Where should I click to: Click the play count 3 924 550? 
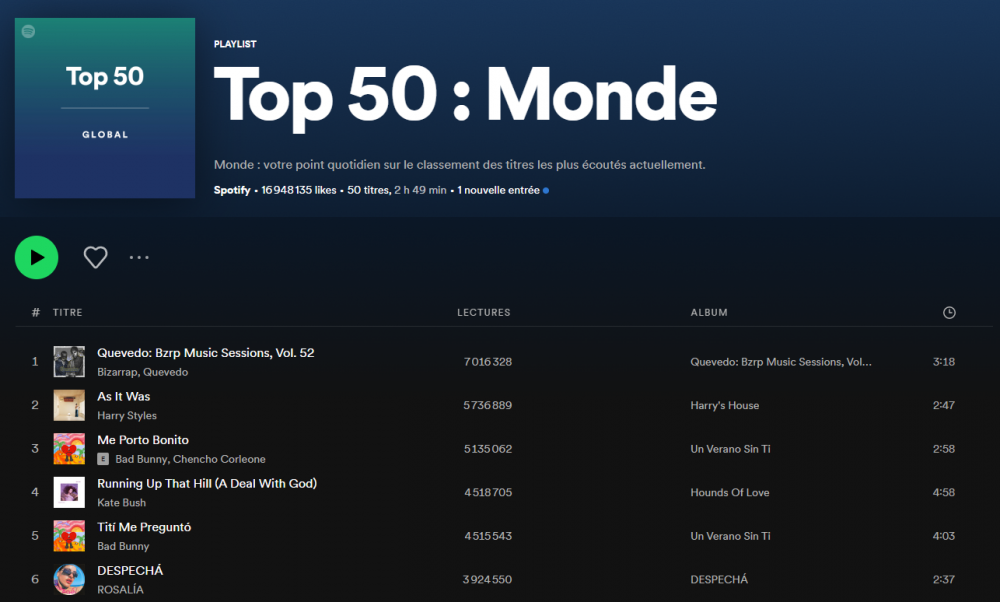click(x=487, y=580)
